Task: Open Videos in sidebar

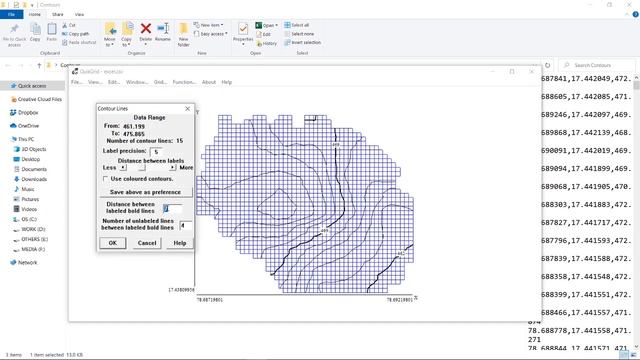Action: pos(25,209)
